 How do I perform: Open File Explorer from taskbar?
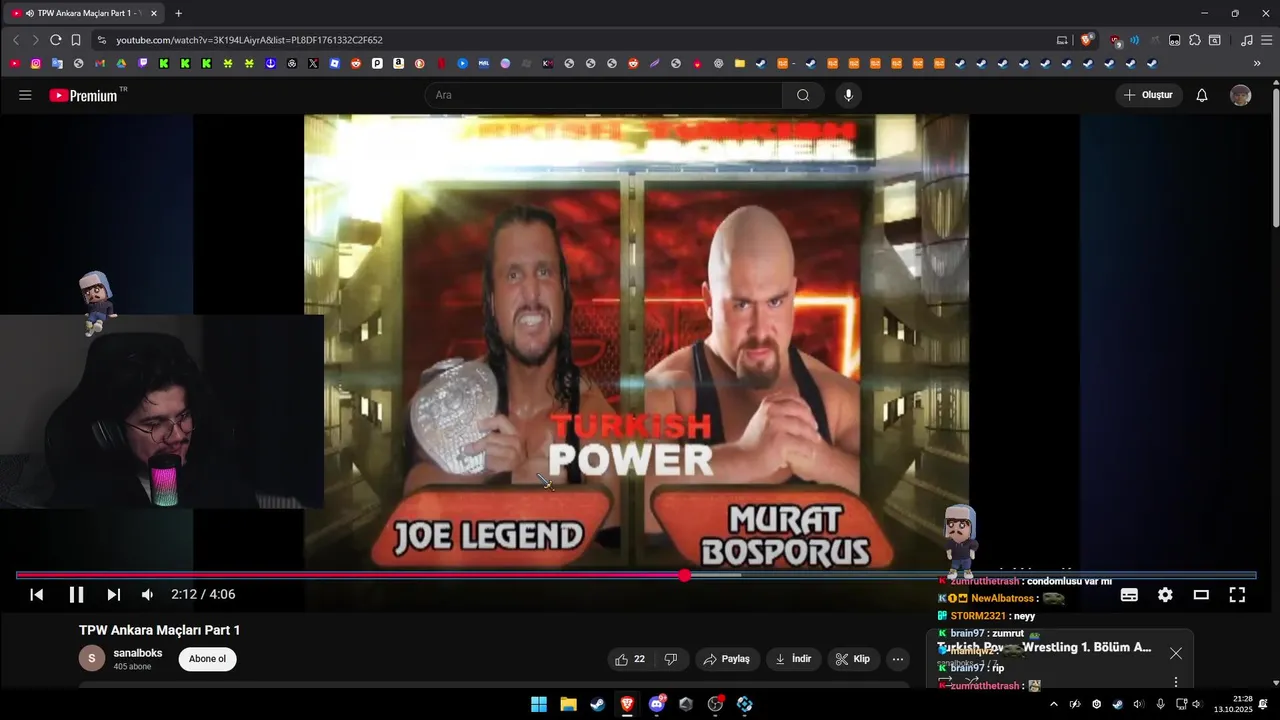(568, 704)
